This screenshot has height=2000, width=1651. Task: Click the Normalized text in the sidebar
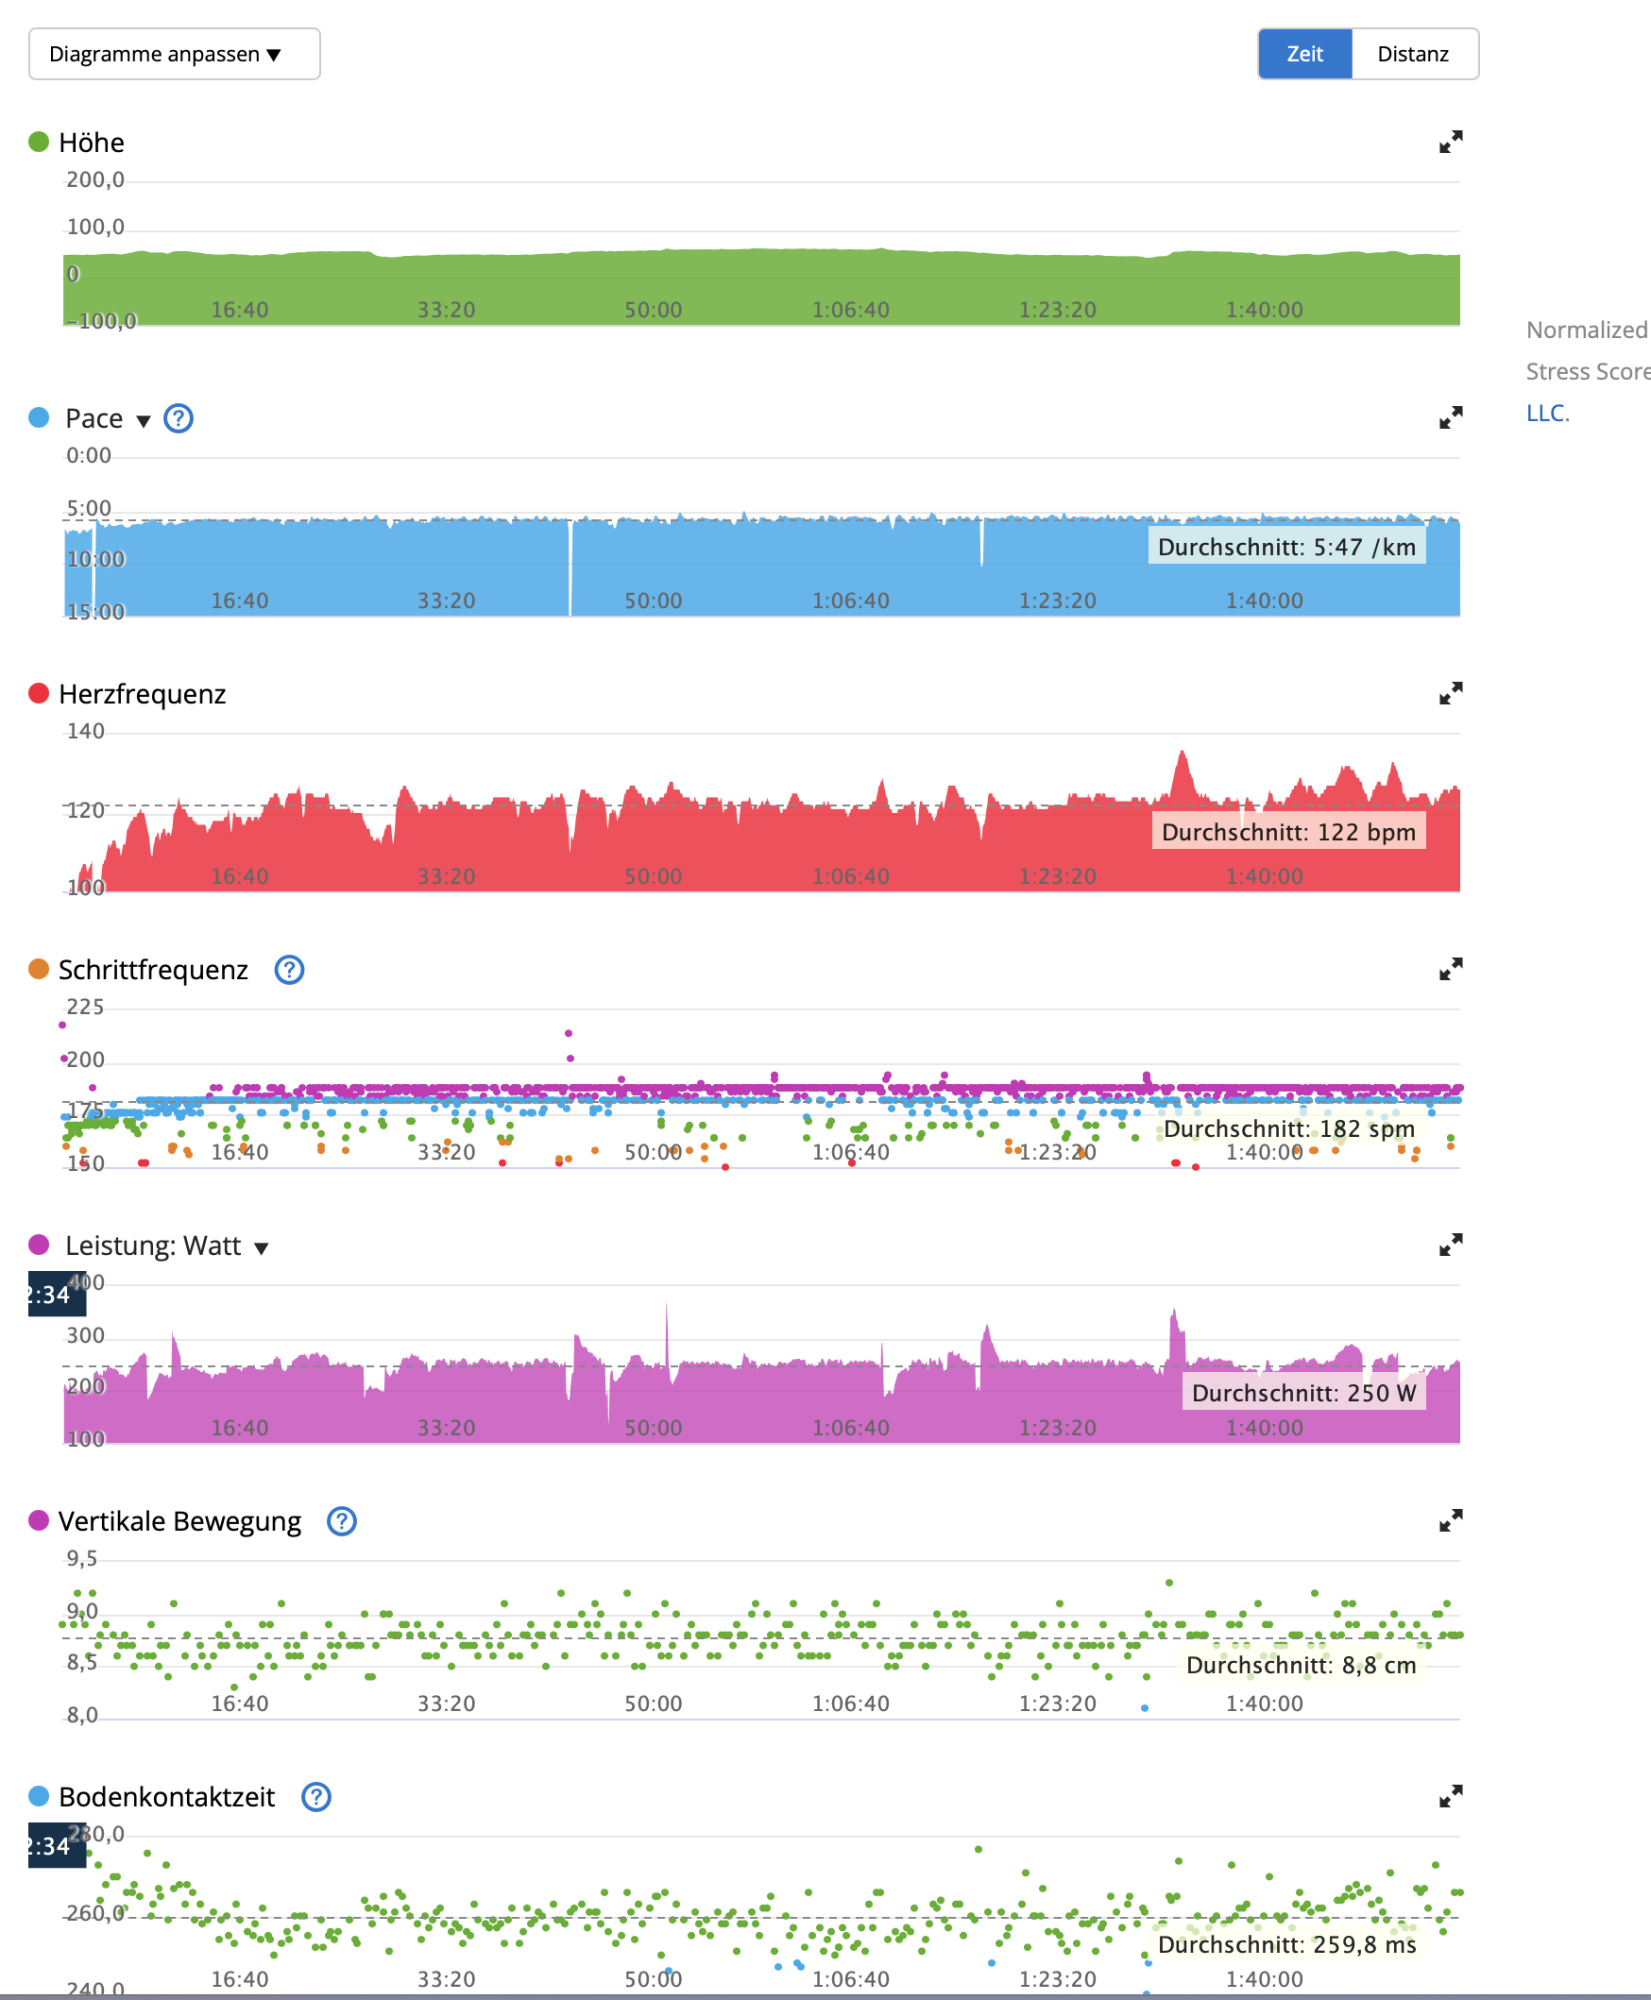pyautogui.click(x=1587, y=330)
